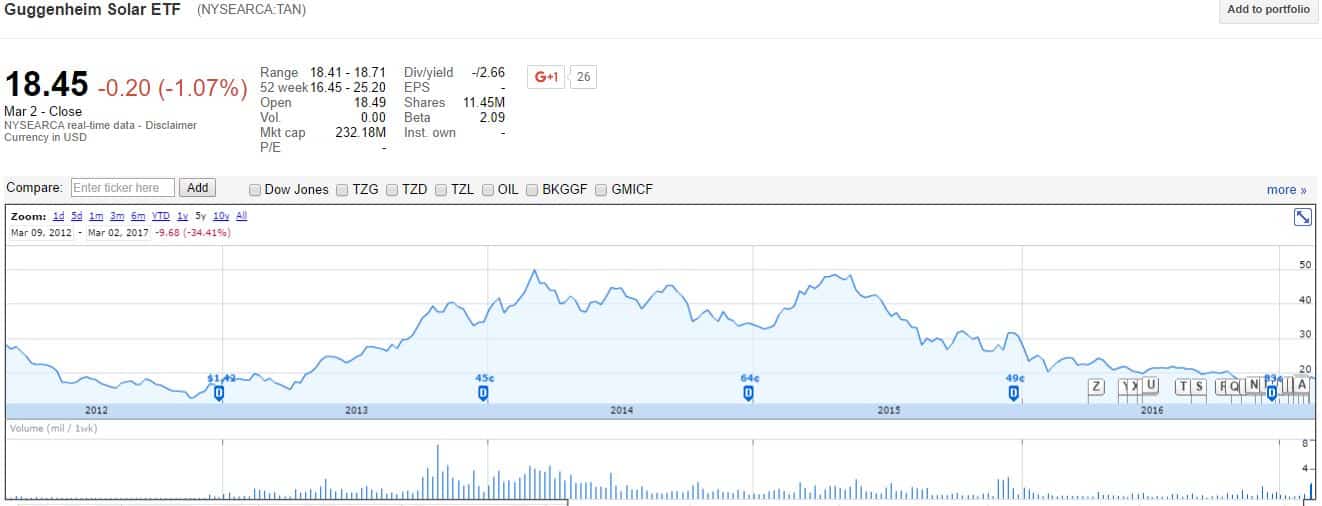The image size is (1322, 506).
Task: Click the G+1 count bubble 26
Action: (x=584, y=77)
